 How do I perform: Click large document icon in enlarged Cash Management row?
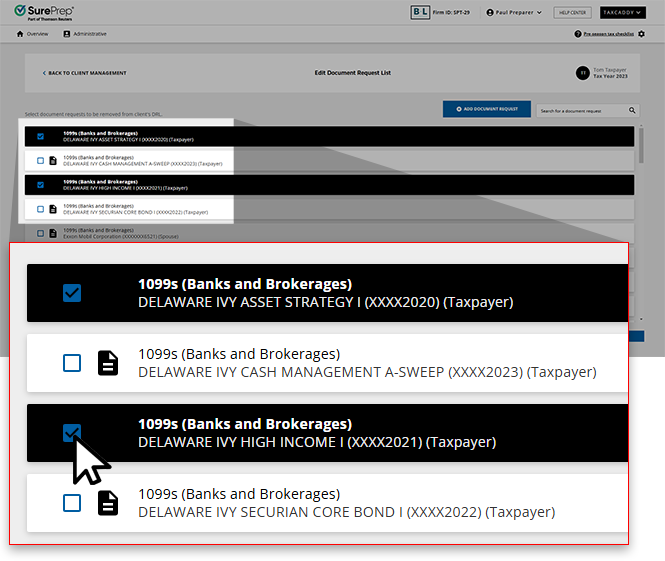tap(108, 363)
